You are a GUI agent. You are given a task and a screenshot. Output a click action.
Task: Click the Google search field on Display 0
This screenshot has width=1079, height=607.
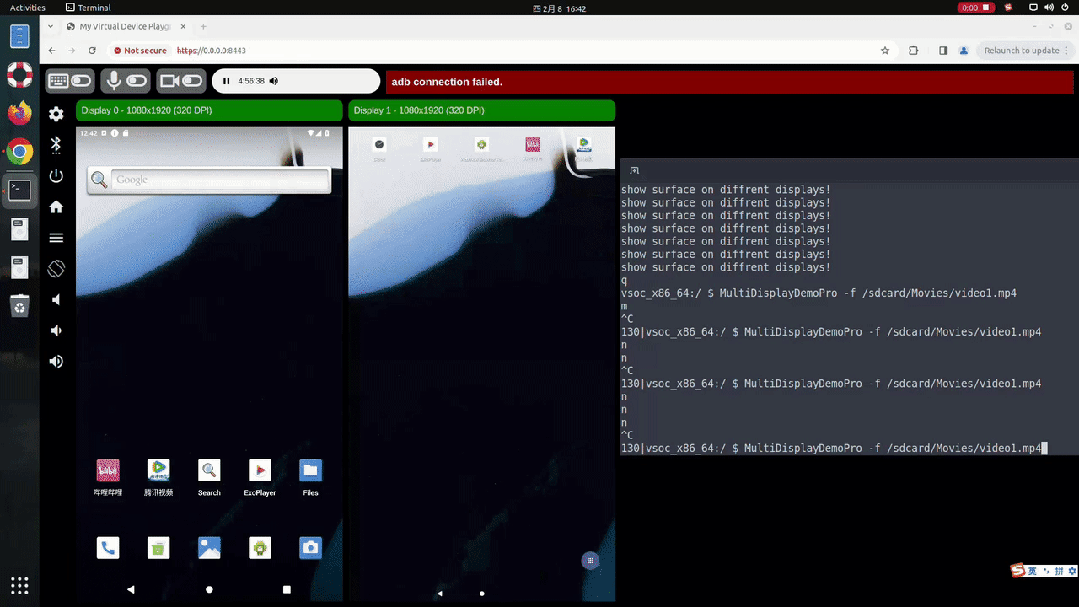point(220,180)
